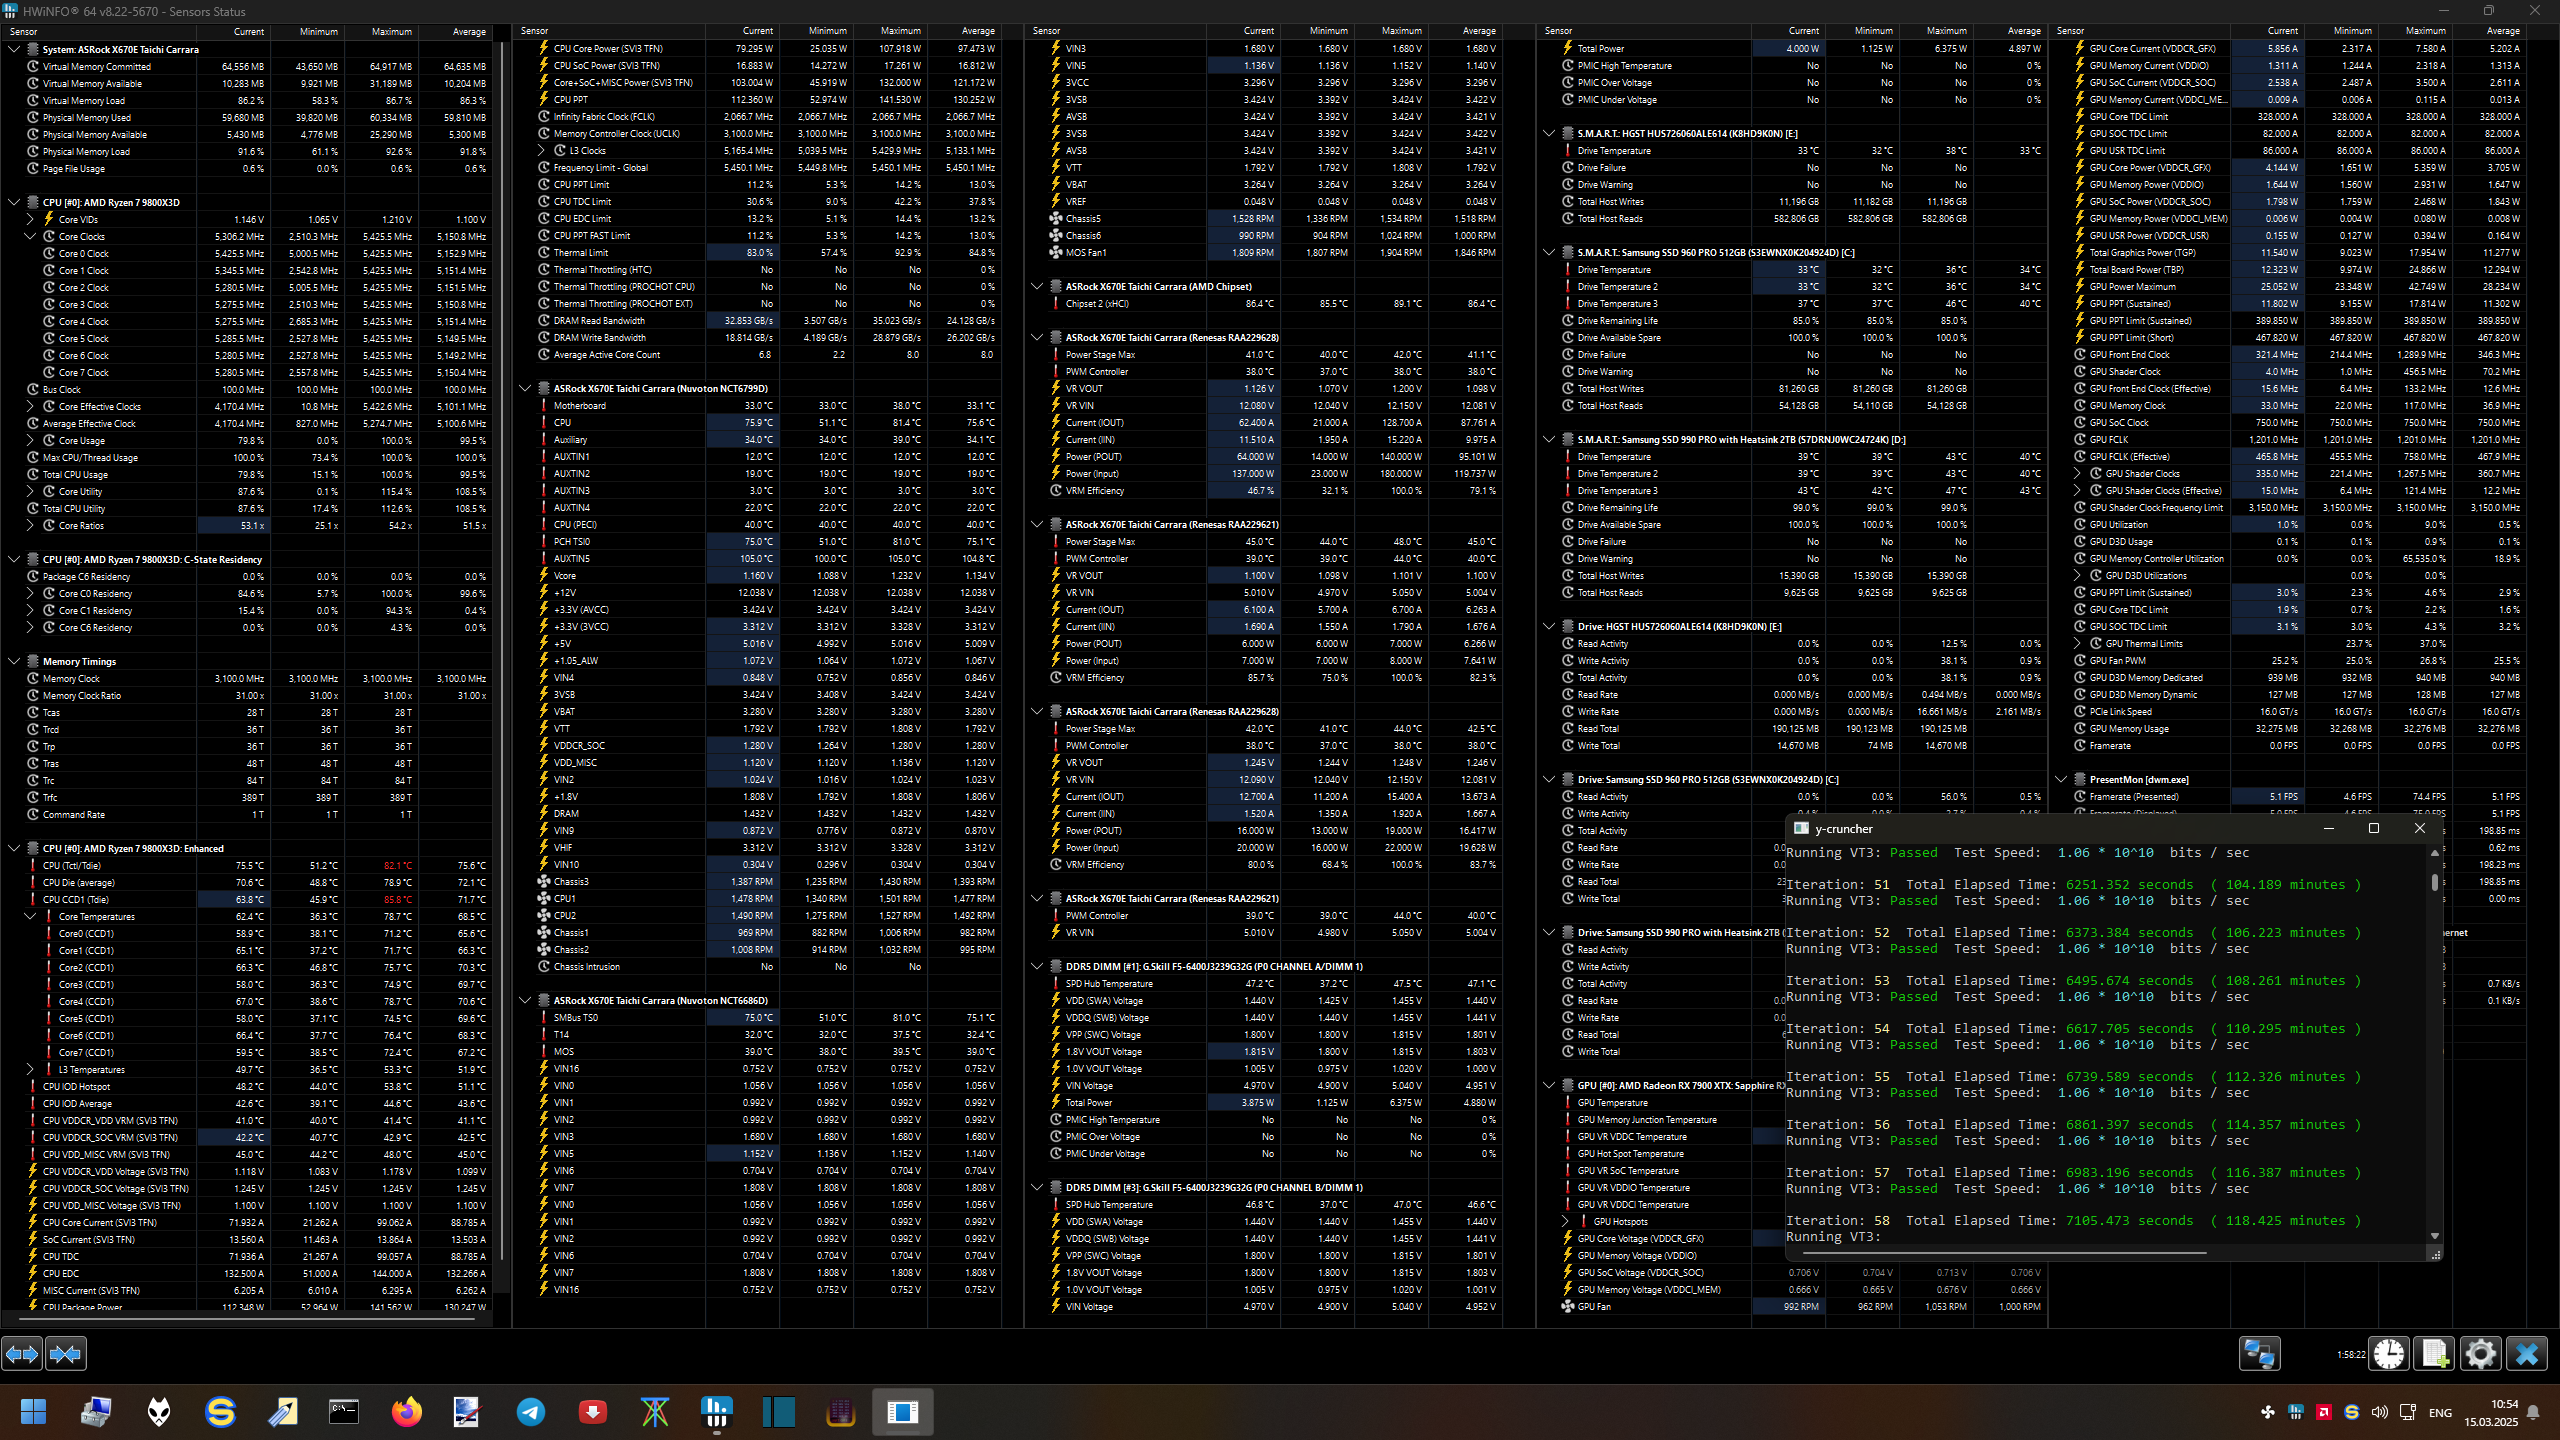Click the blue X close sensors icon
This screenshot has height=1440, width=2560.
[x=2526, y=1354]
